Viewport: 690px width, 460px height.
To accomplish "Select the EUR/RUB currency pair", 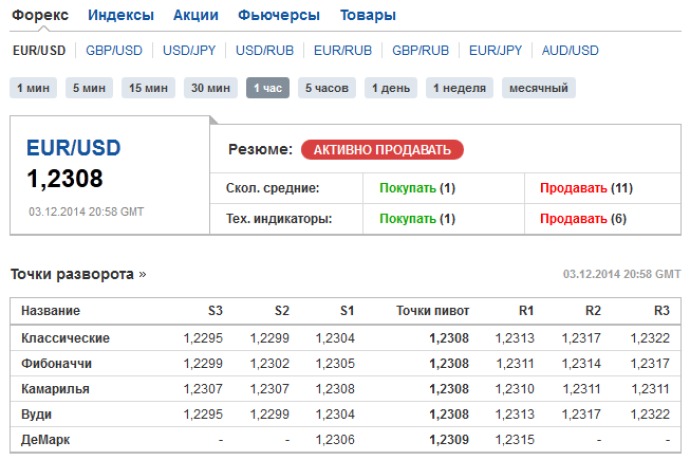I will tap(343, 51).
